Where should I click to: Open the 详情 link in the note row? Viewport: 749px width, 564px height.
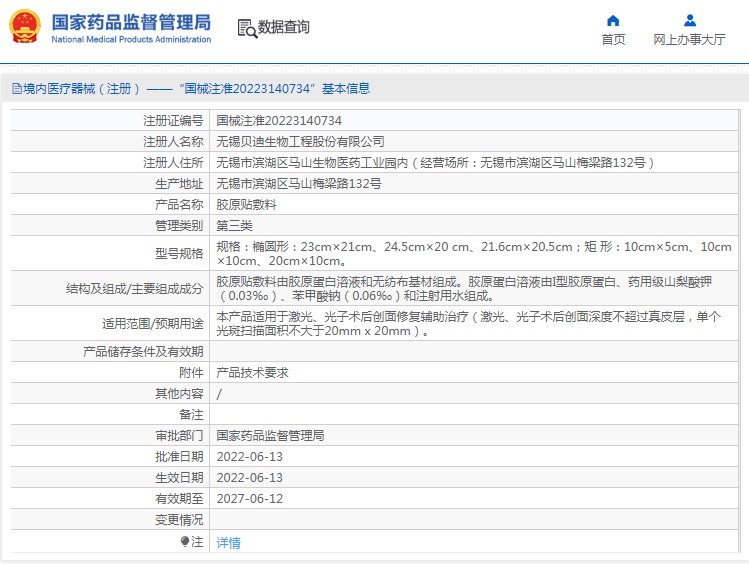click(228, 543)
